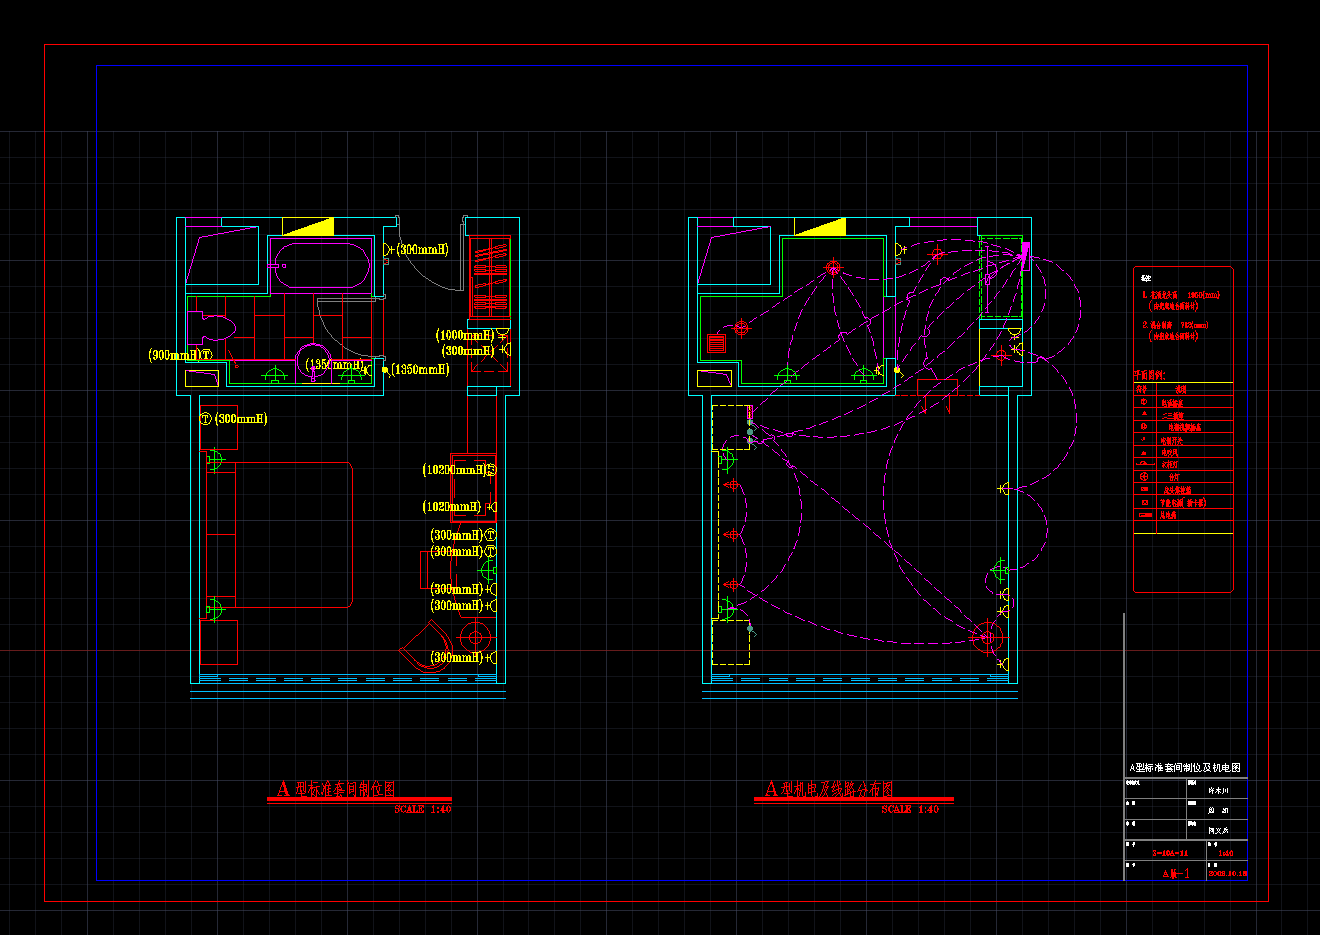Viewport: 1320px width, 935px height.
Task: Click the (1000mmH) height label
Action: click(465, 336)
